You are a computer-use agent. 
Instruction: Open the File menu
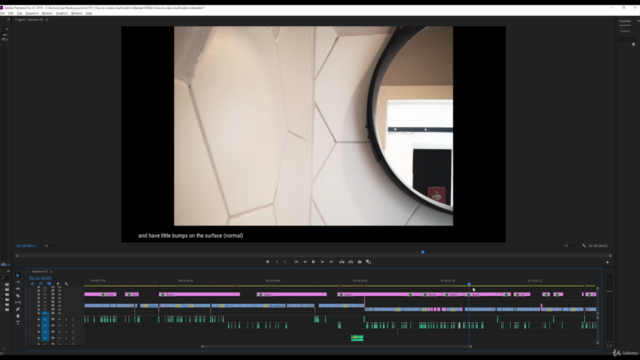point(2,13)
